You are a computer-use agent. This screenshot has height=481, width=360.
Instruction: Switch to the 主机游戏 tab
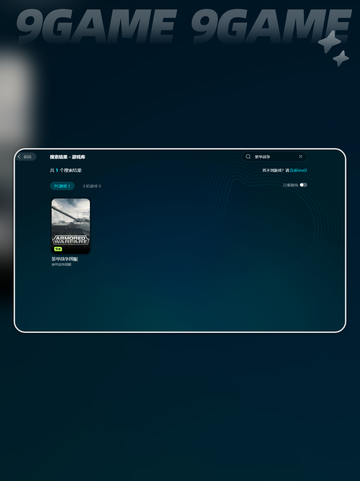coord(92,186)
